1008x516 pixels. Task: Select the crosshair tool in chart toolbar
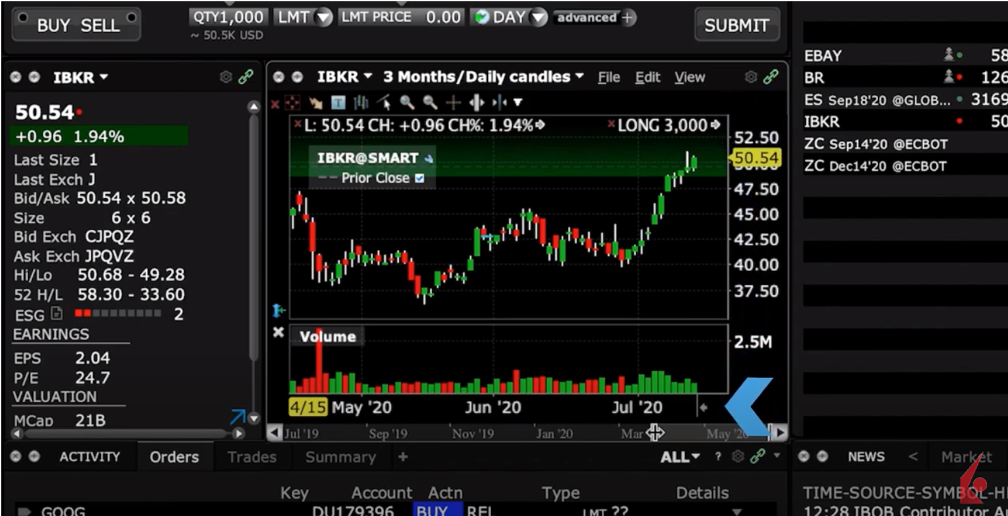(x=453, y=102)
